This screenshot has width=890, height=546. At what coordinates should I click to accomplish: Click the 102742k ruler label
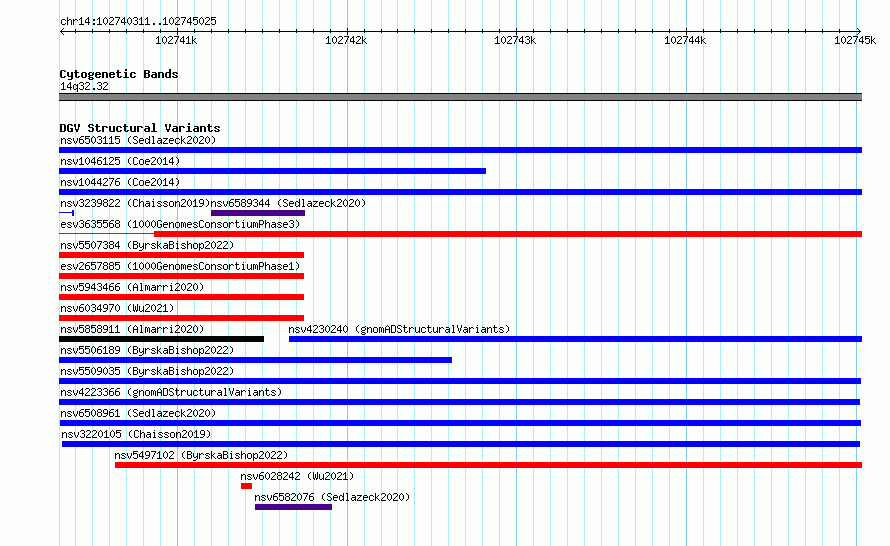pos(346,40)
